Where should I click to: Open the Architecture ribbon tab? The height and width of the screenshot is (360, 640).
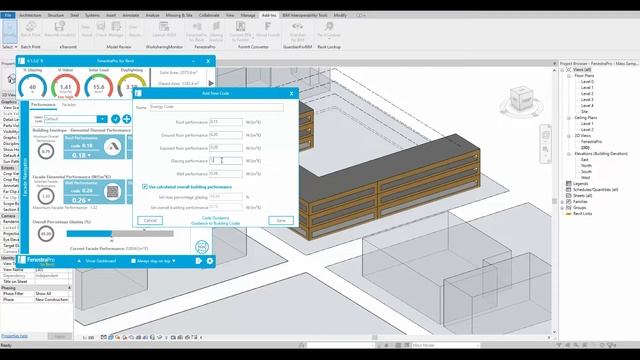click(30, 15)
